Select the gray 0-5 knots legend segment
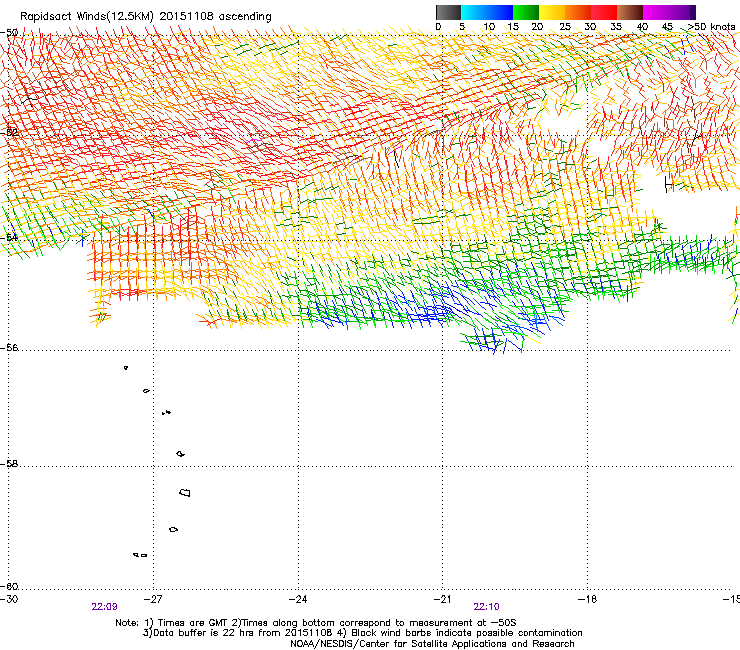Image resolution: width=740 pixels, height=650 pixels. (448, 12)
